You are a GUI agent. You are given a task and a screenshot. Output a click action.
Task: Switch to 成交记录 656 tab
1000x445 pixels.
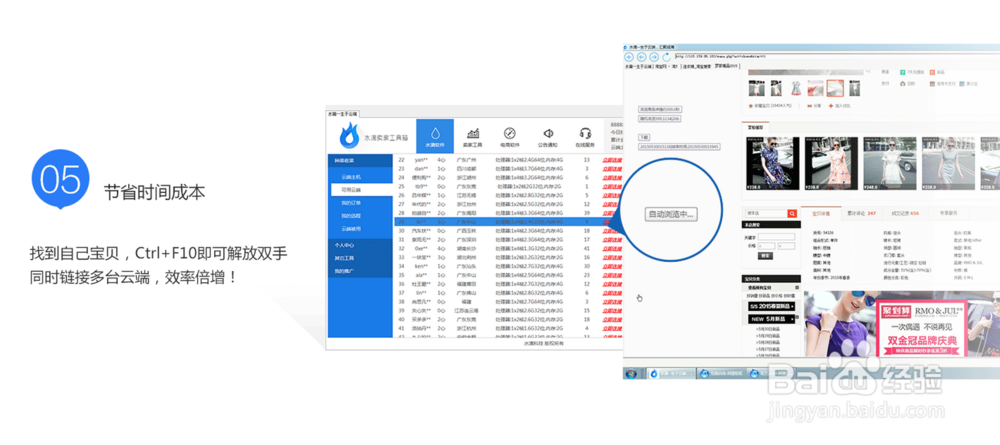904,213
